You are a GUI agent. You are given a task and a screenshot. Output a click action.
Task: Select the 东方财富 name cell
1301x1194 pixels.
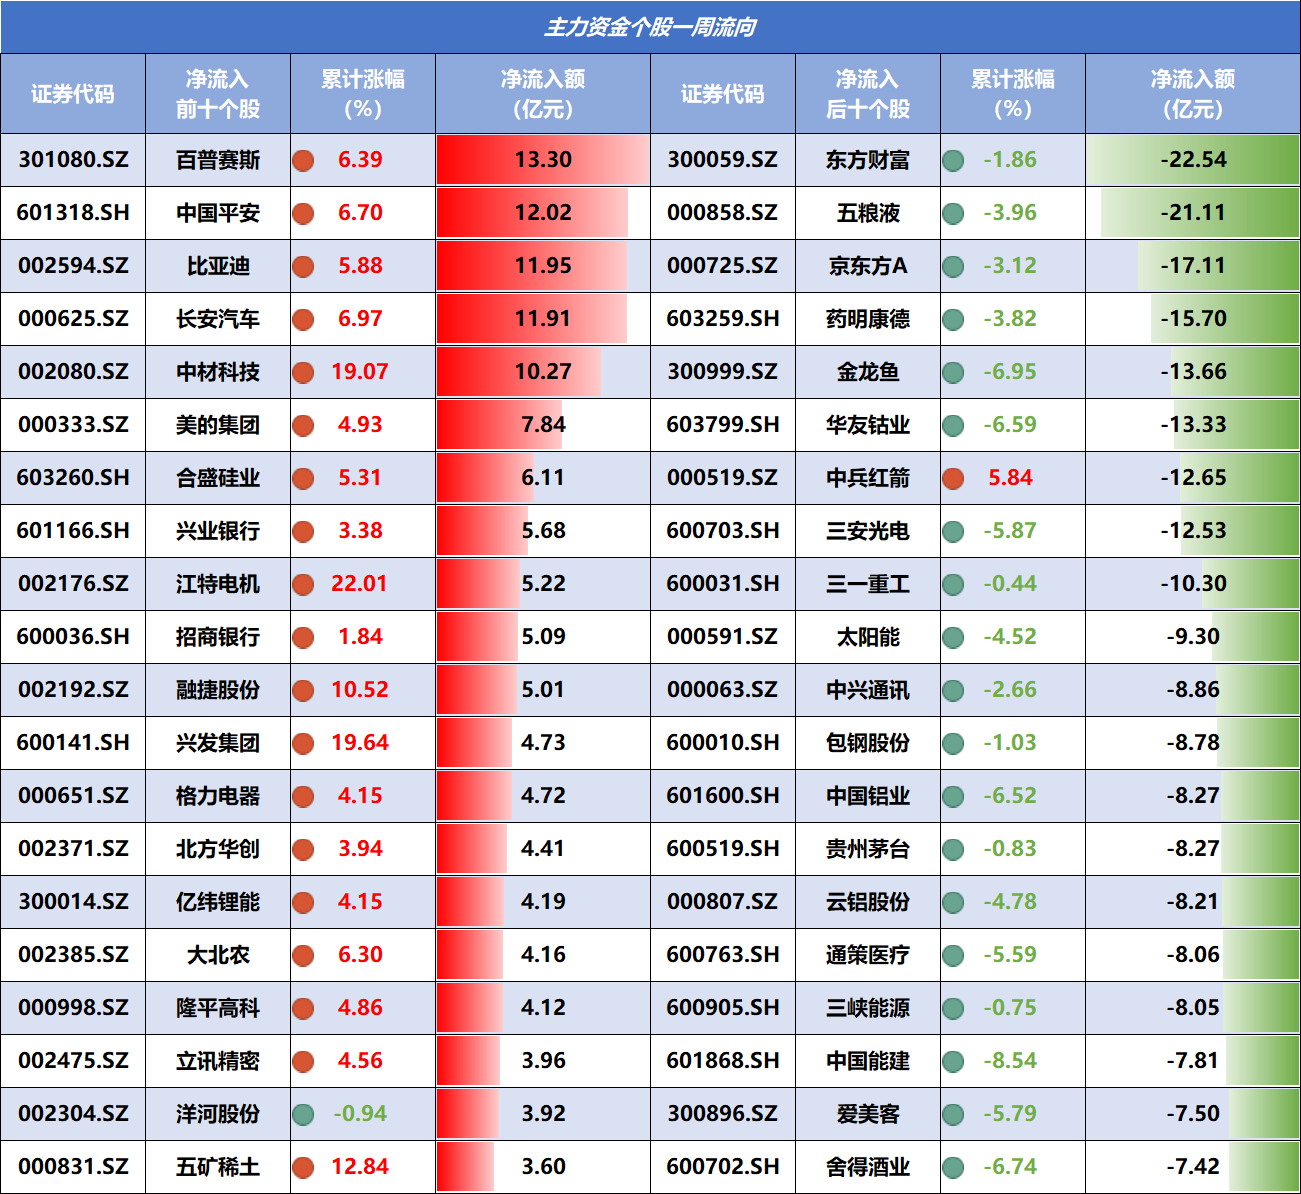tap(868, 160)
